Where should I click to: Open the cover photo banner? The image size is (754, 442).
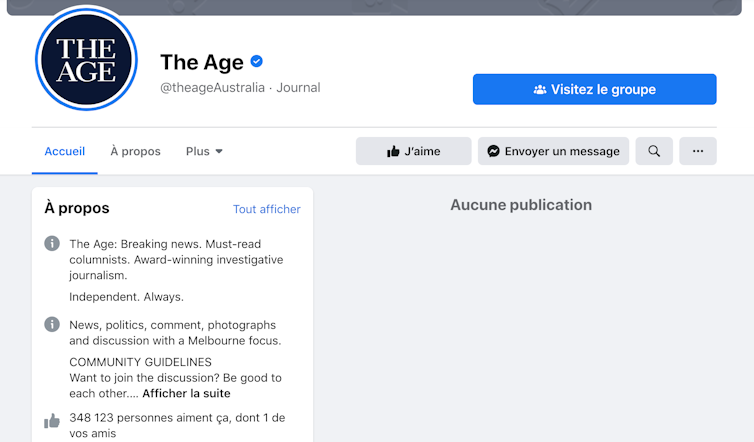[374, 7]
